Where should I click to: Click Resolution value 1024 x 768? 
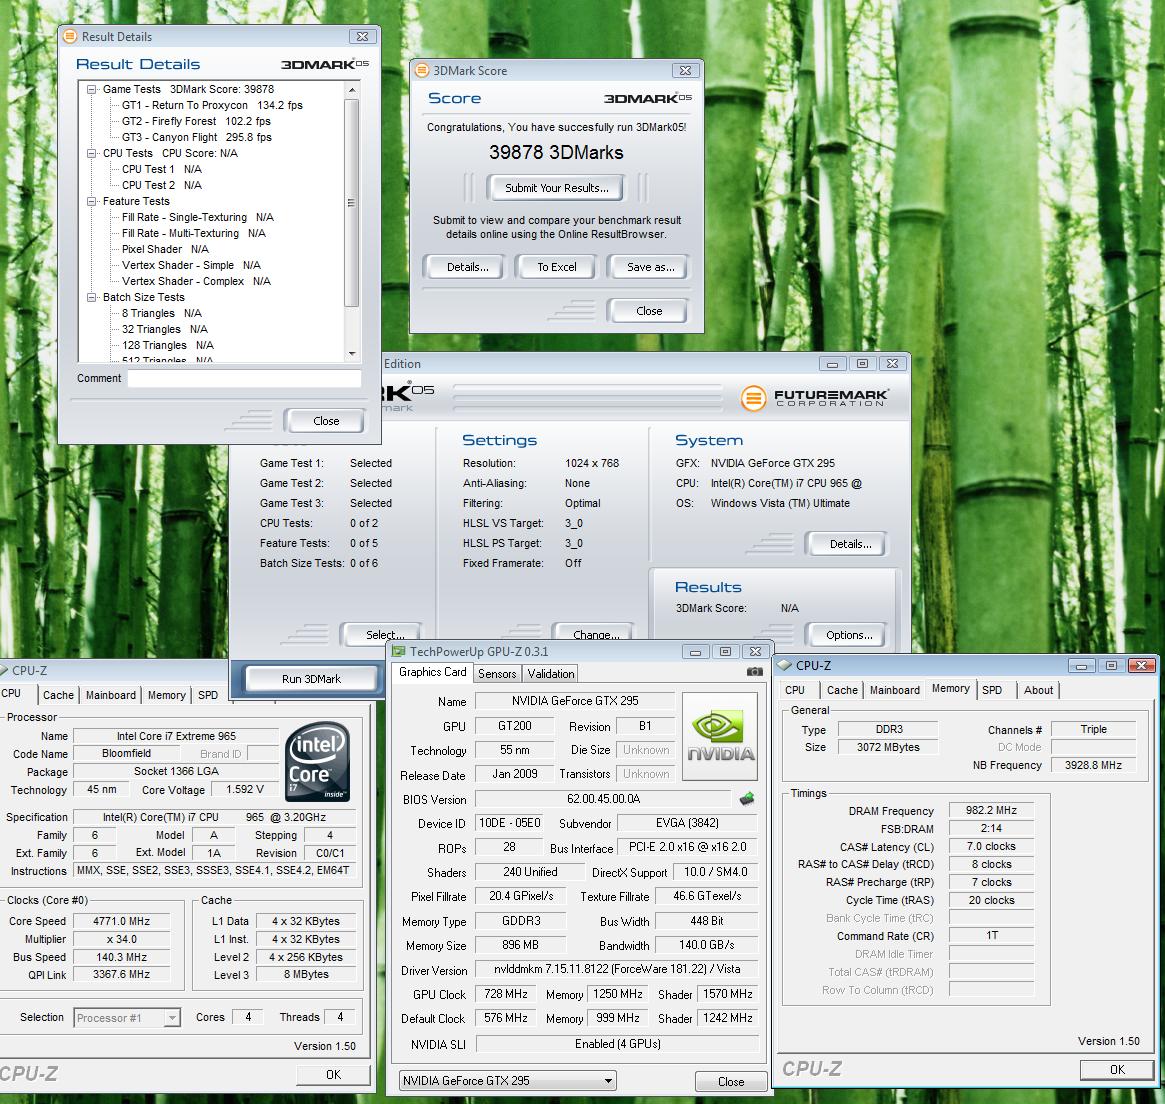pyautogui.click(x=591, y=463)
